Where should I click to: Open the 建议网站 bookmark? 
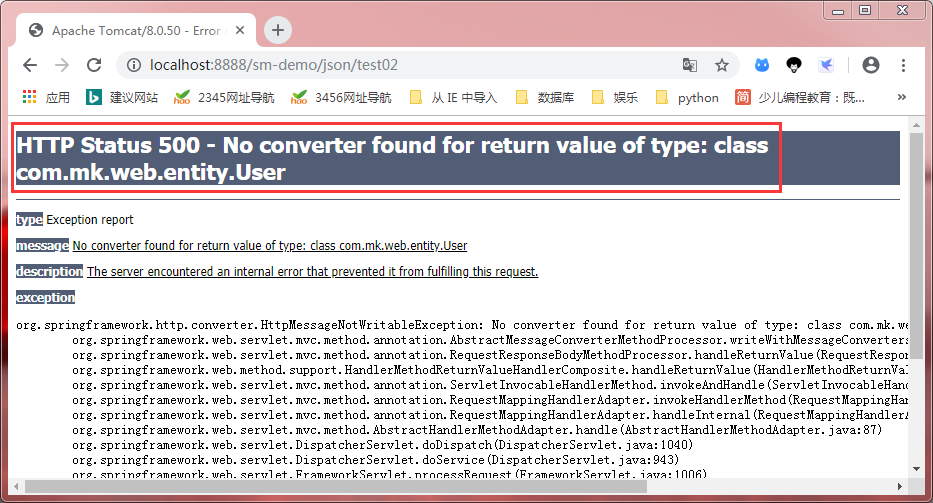click(122, 98)
